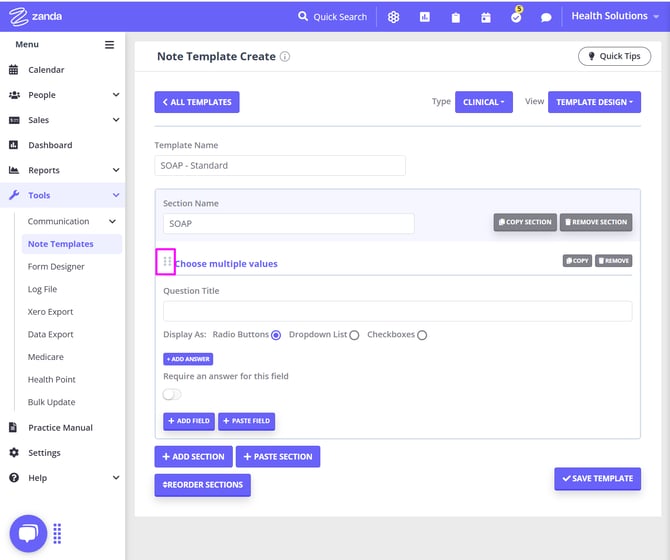This screenshot has height=560, width=670.
Task: Click the drag handle beside Choose multiple values
Action: click(x=167, y=262)
